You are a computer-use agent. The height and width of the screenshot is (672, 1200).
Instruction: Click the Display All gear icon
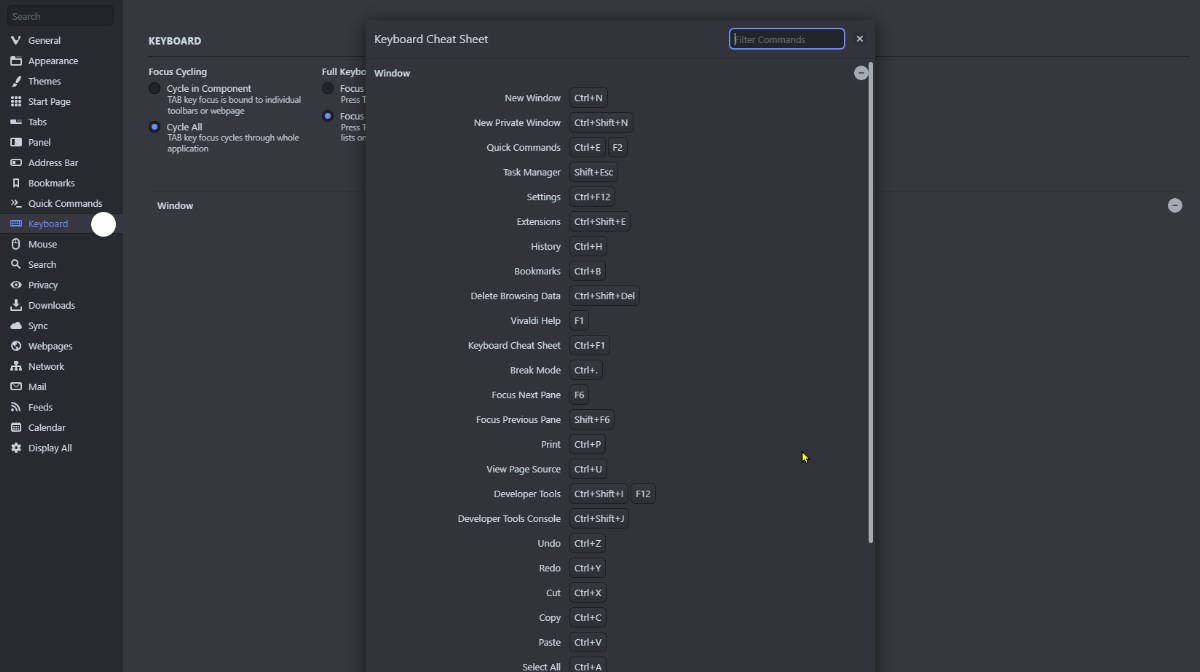(x=16, y=448)
